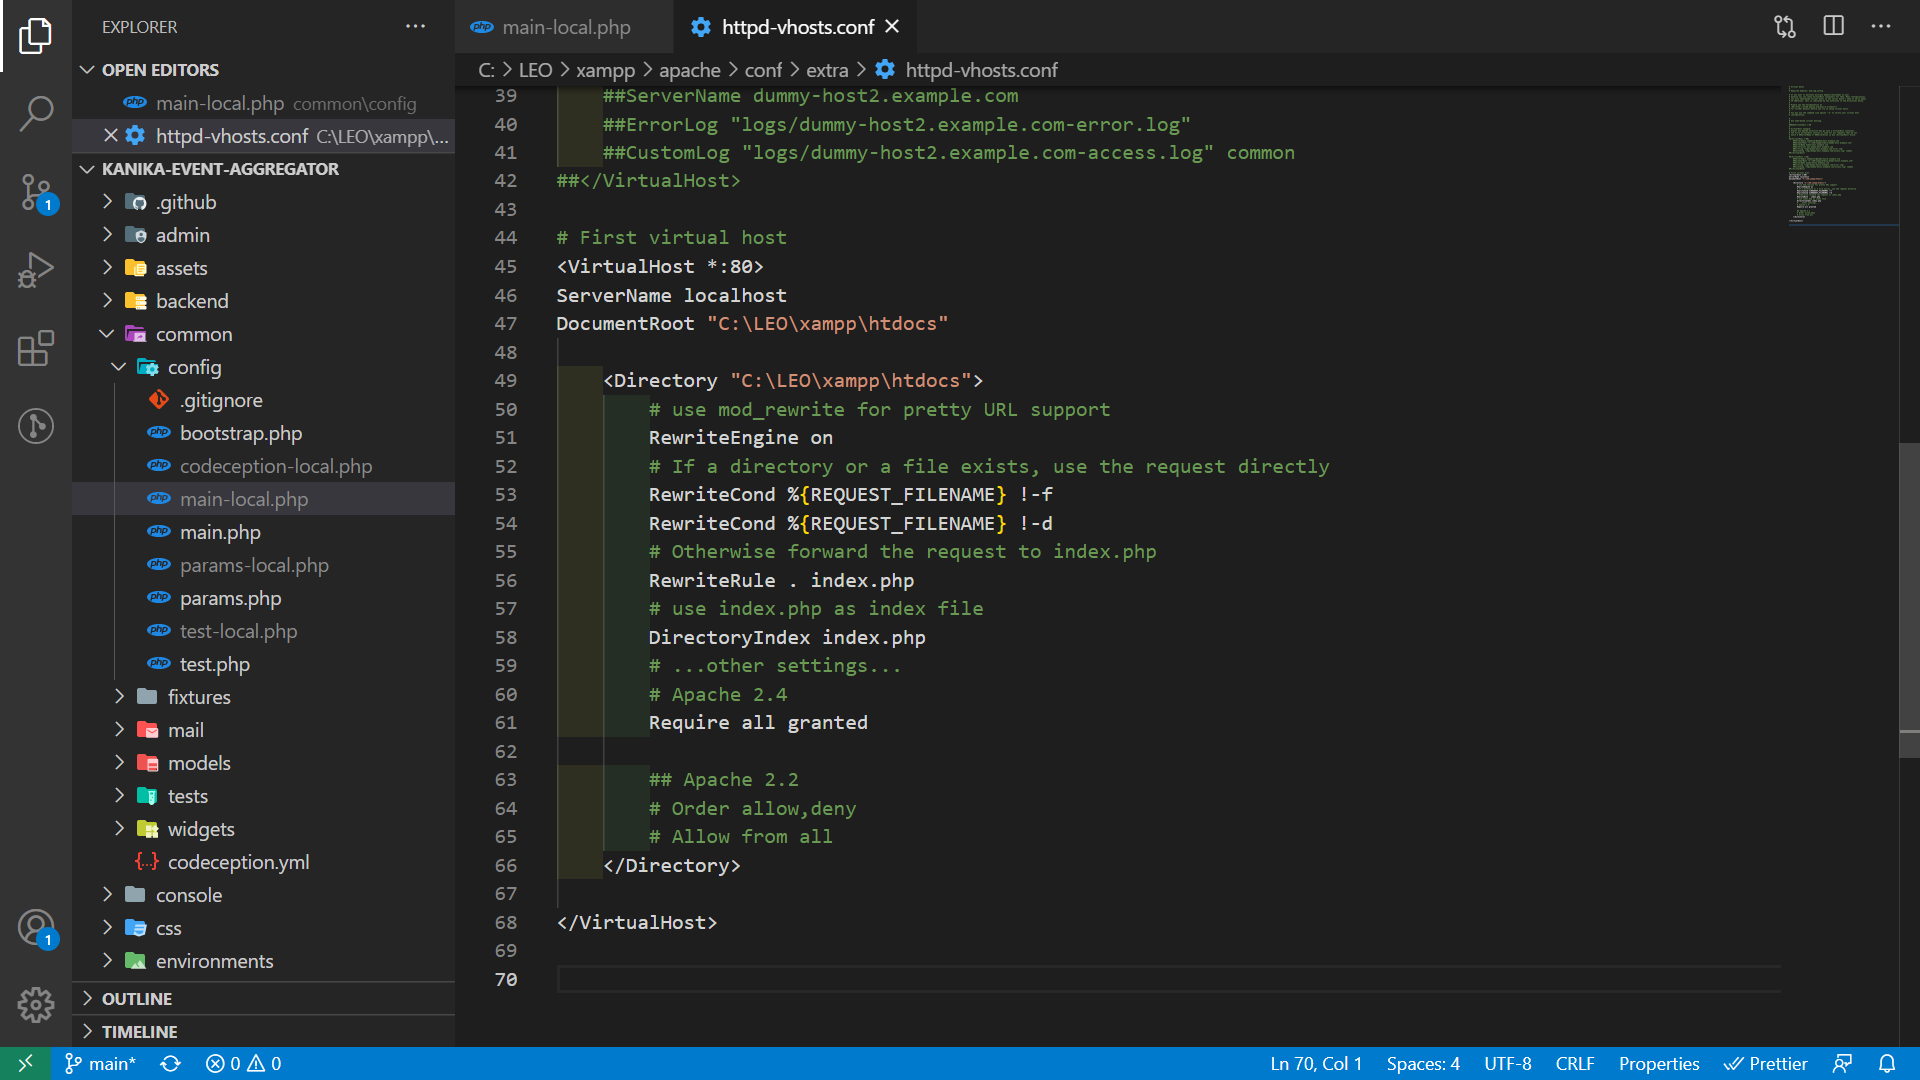Synchronize changes from the status bar
This screenshot has width=1920, height=1080.
(171, 1063)
